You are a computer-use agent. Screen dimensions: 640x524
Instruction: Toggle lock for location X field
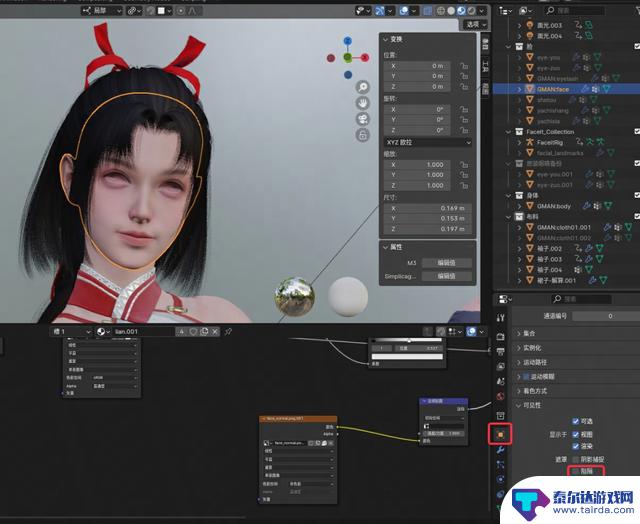464,66
